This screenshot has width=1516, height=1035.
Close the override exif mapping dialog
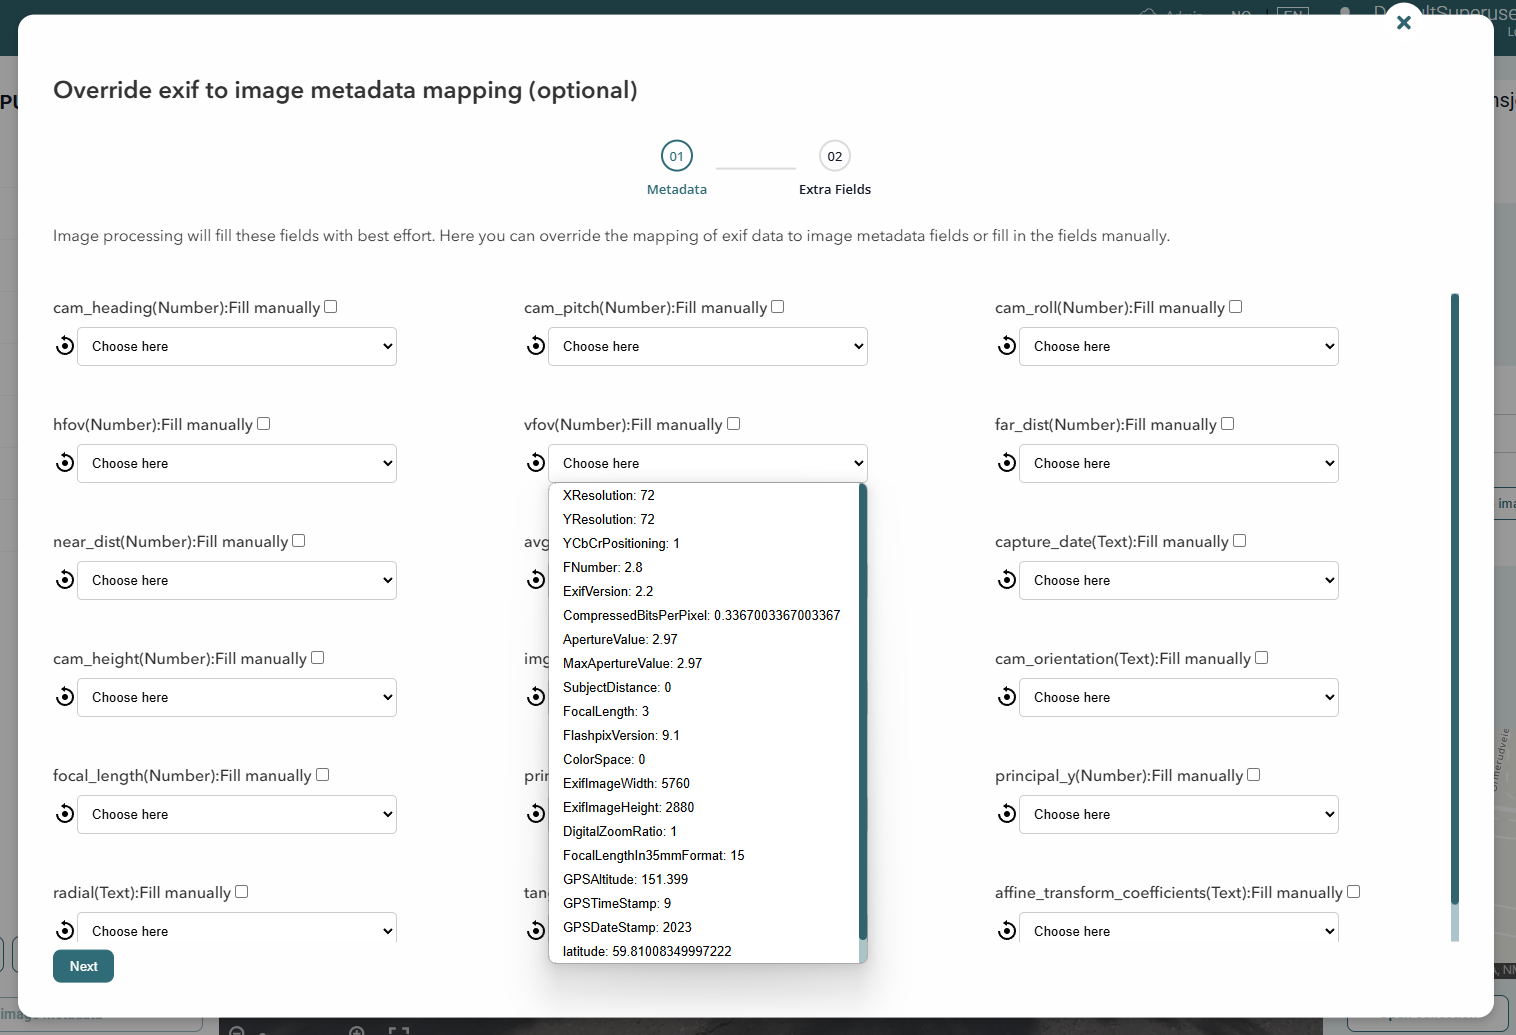1403,22
